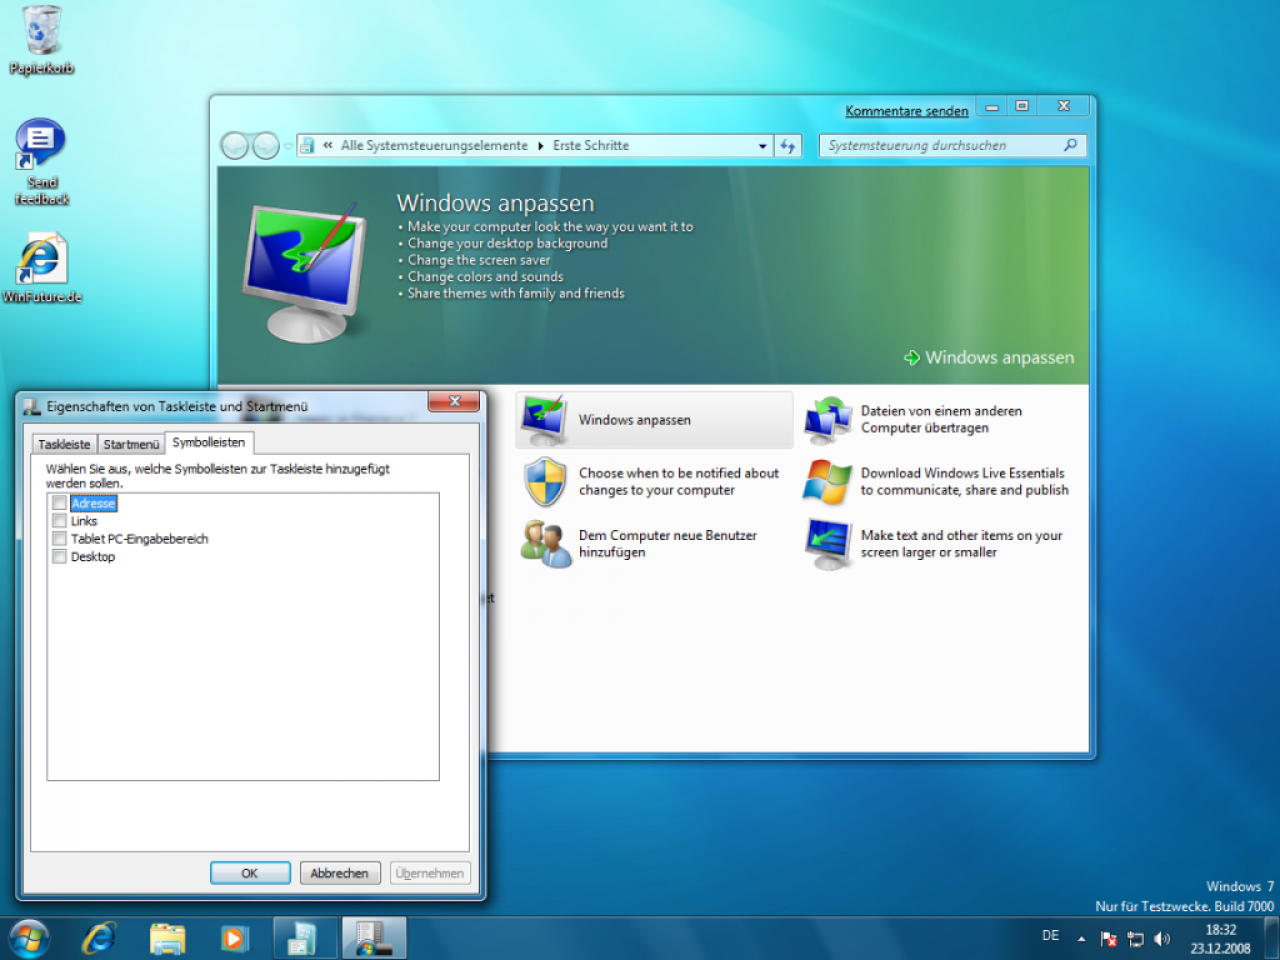Click the OK button
The width and height of the screenshot is (1280, 960).
[x=250, y=873]
